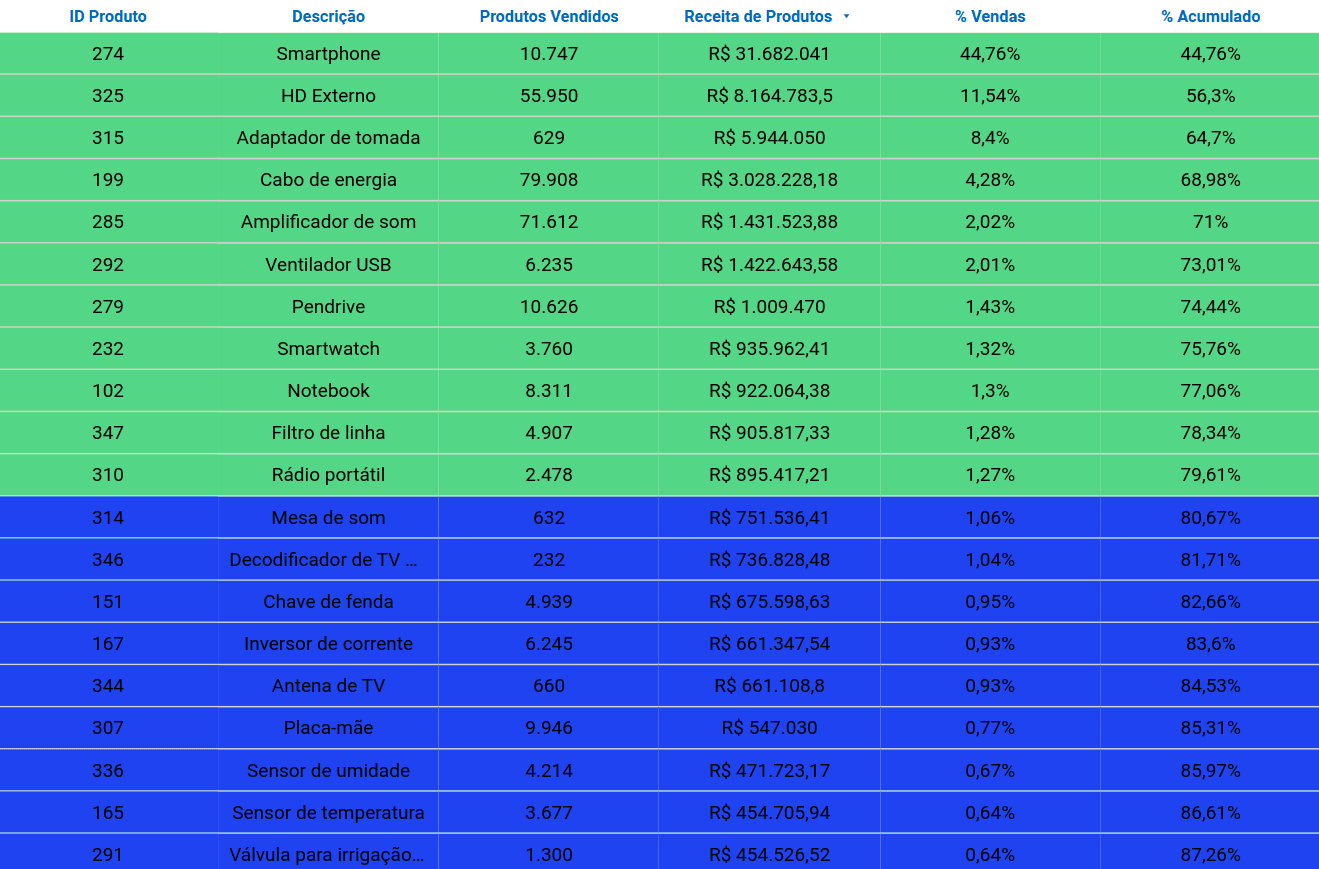Click the HD Externo row description
This screenshot has height=869, width=1319.
328,96
